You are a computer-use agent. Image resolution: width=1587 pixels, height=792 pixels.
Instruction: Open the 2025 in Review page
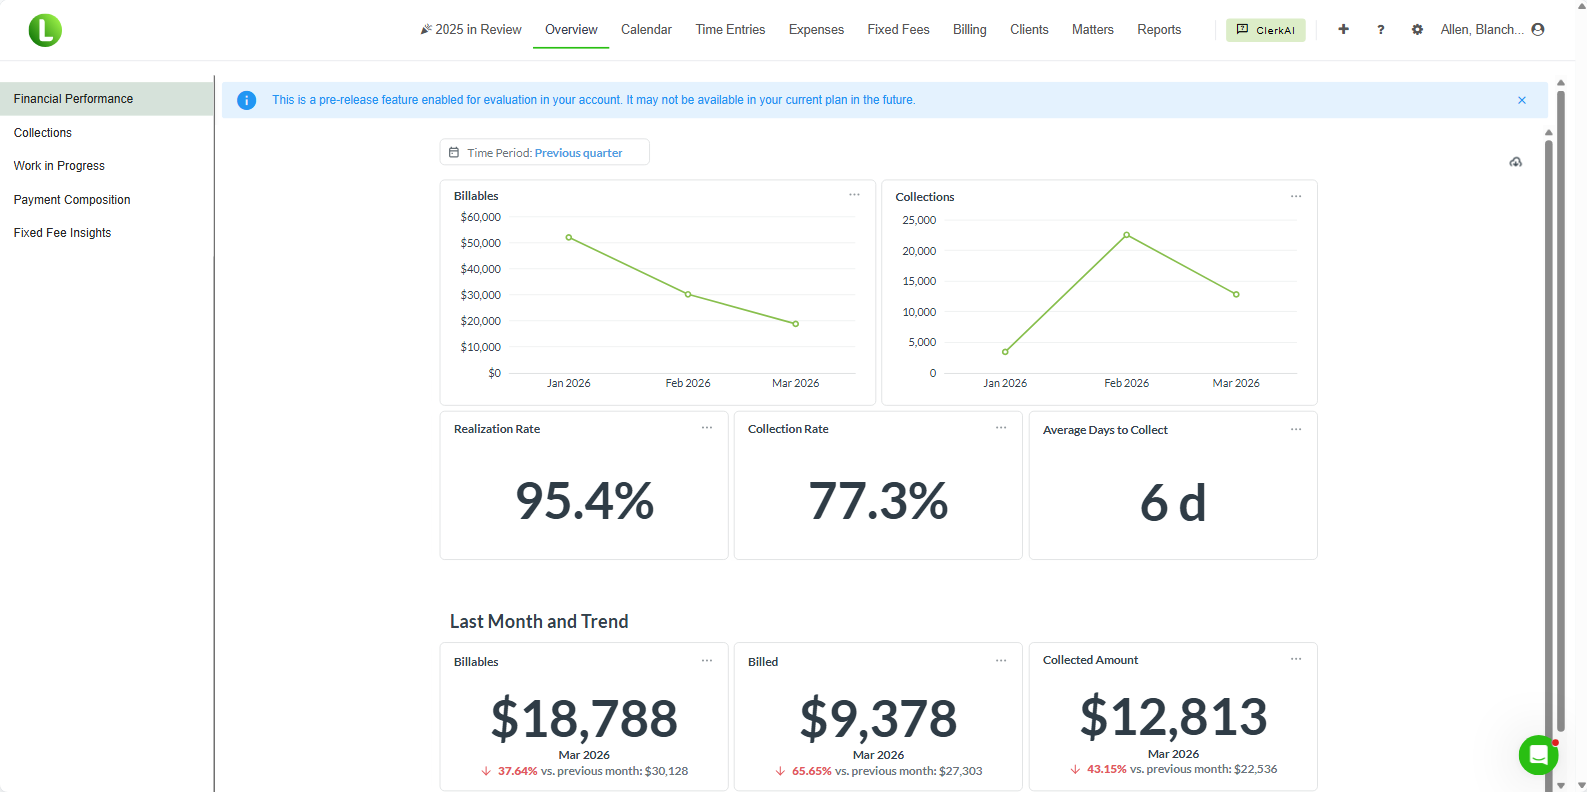(471, 30)
